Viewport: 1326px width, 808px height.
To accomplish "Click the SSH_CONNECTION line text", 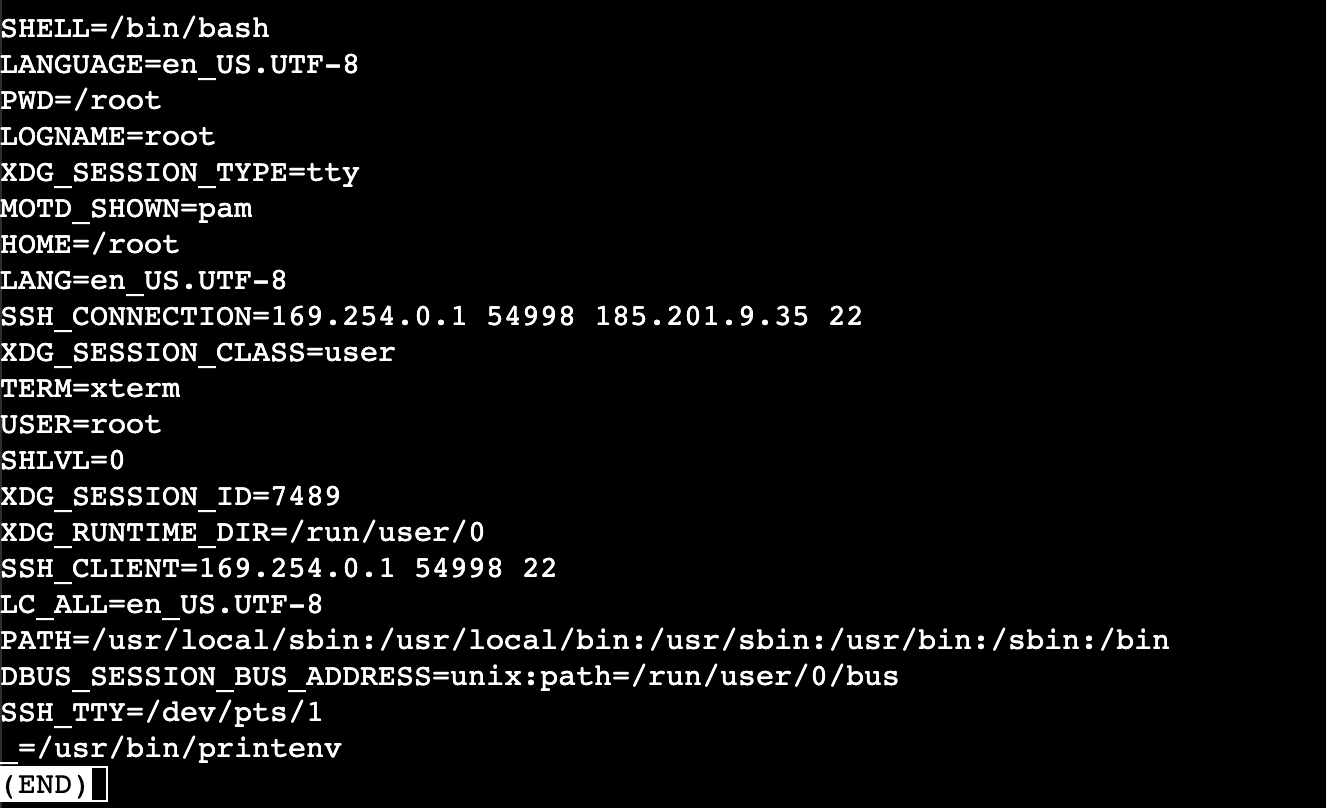I will pos(431,316).
